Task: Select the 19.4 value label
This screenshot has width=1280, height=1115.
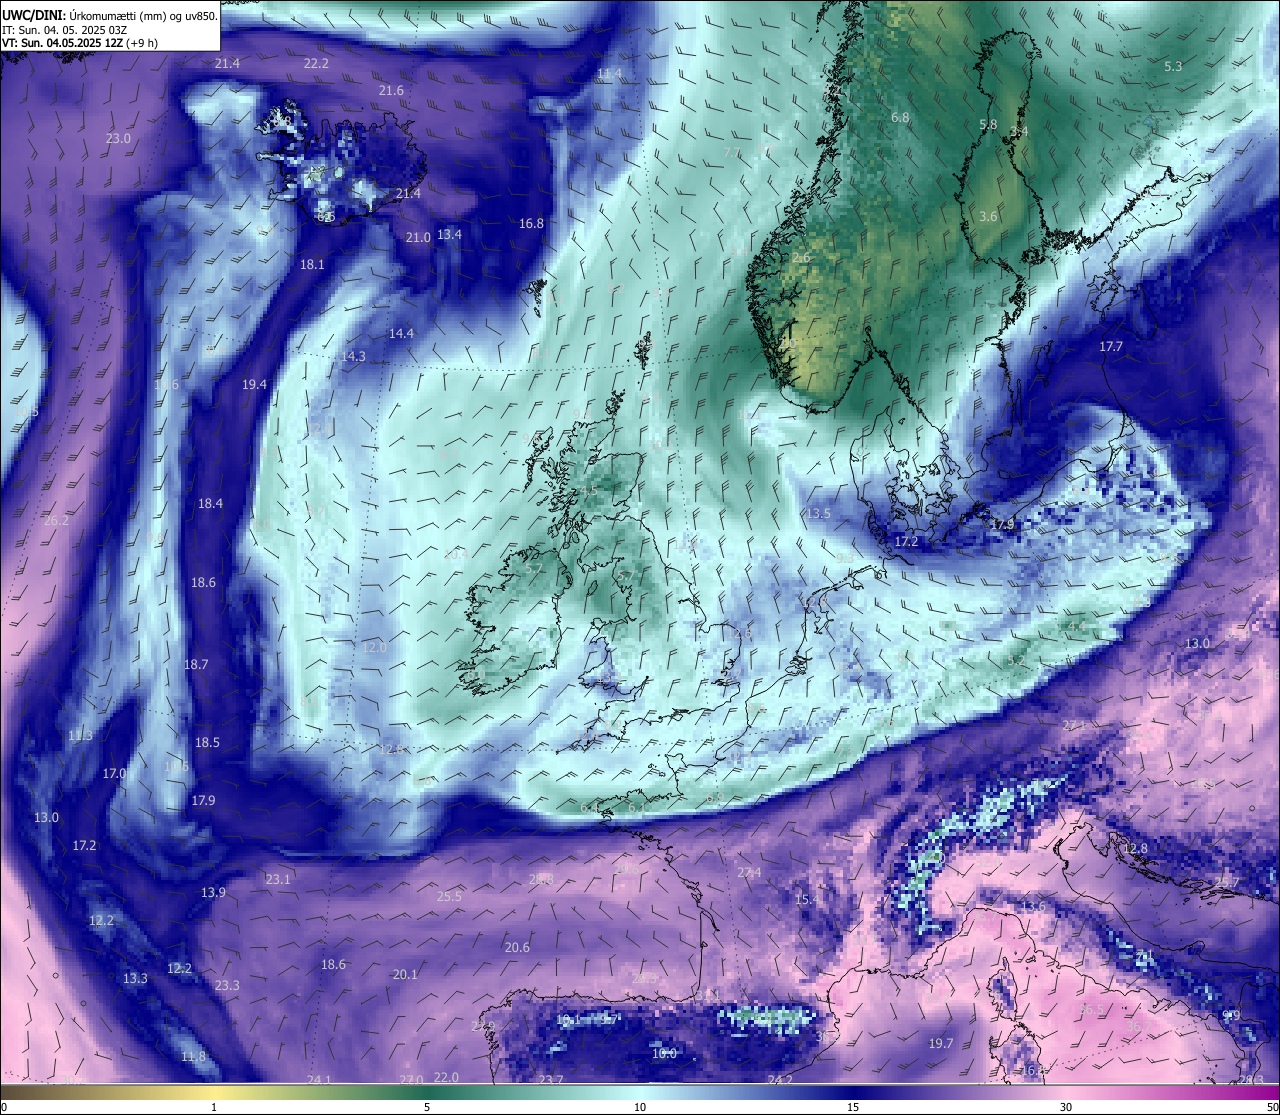Action: [x=254, y=384]
